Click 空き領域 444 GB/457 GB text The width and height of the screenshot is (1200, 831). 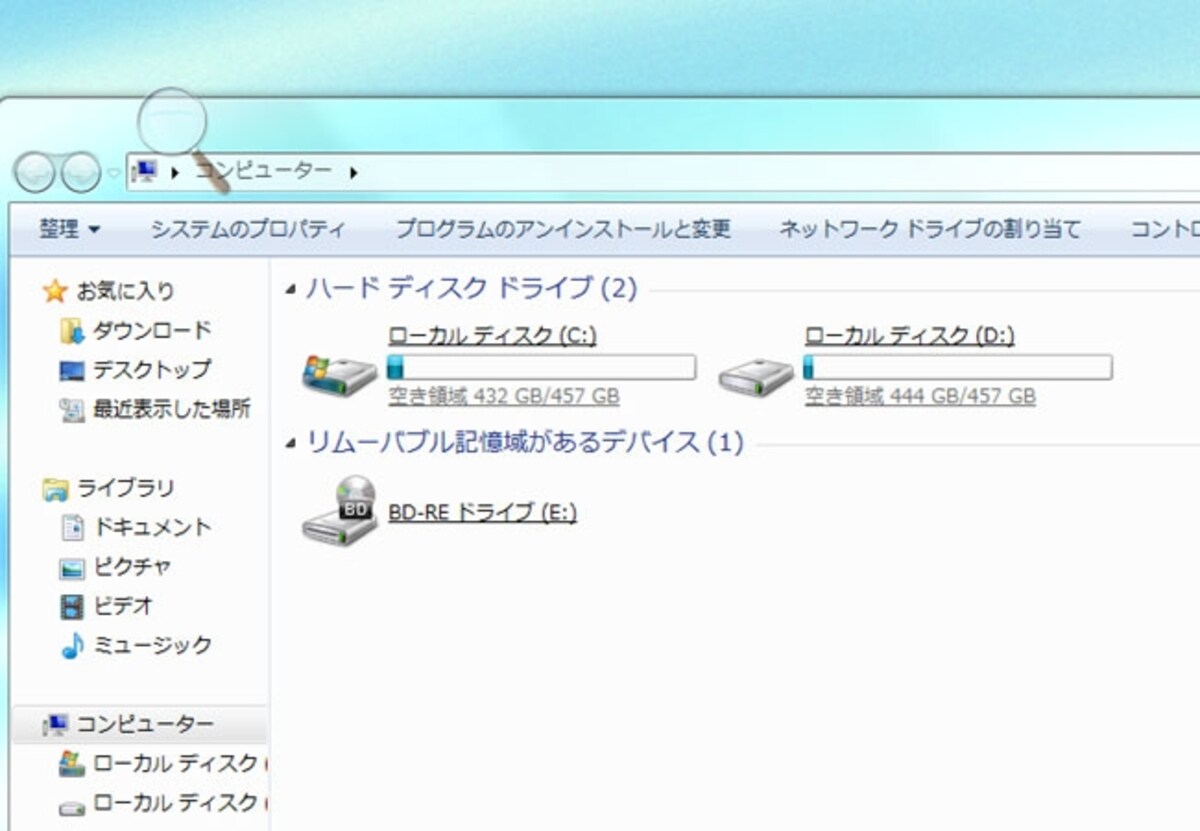[920, 397]
